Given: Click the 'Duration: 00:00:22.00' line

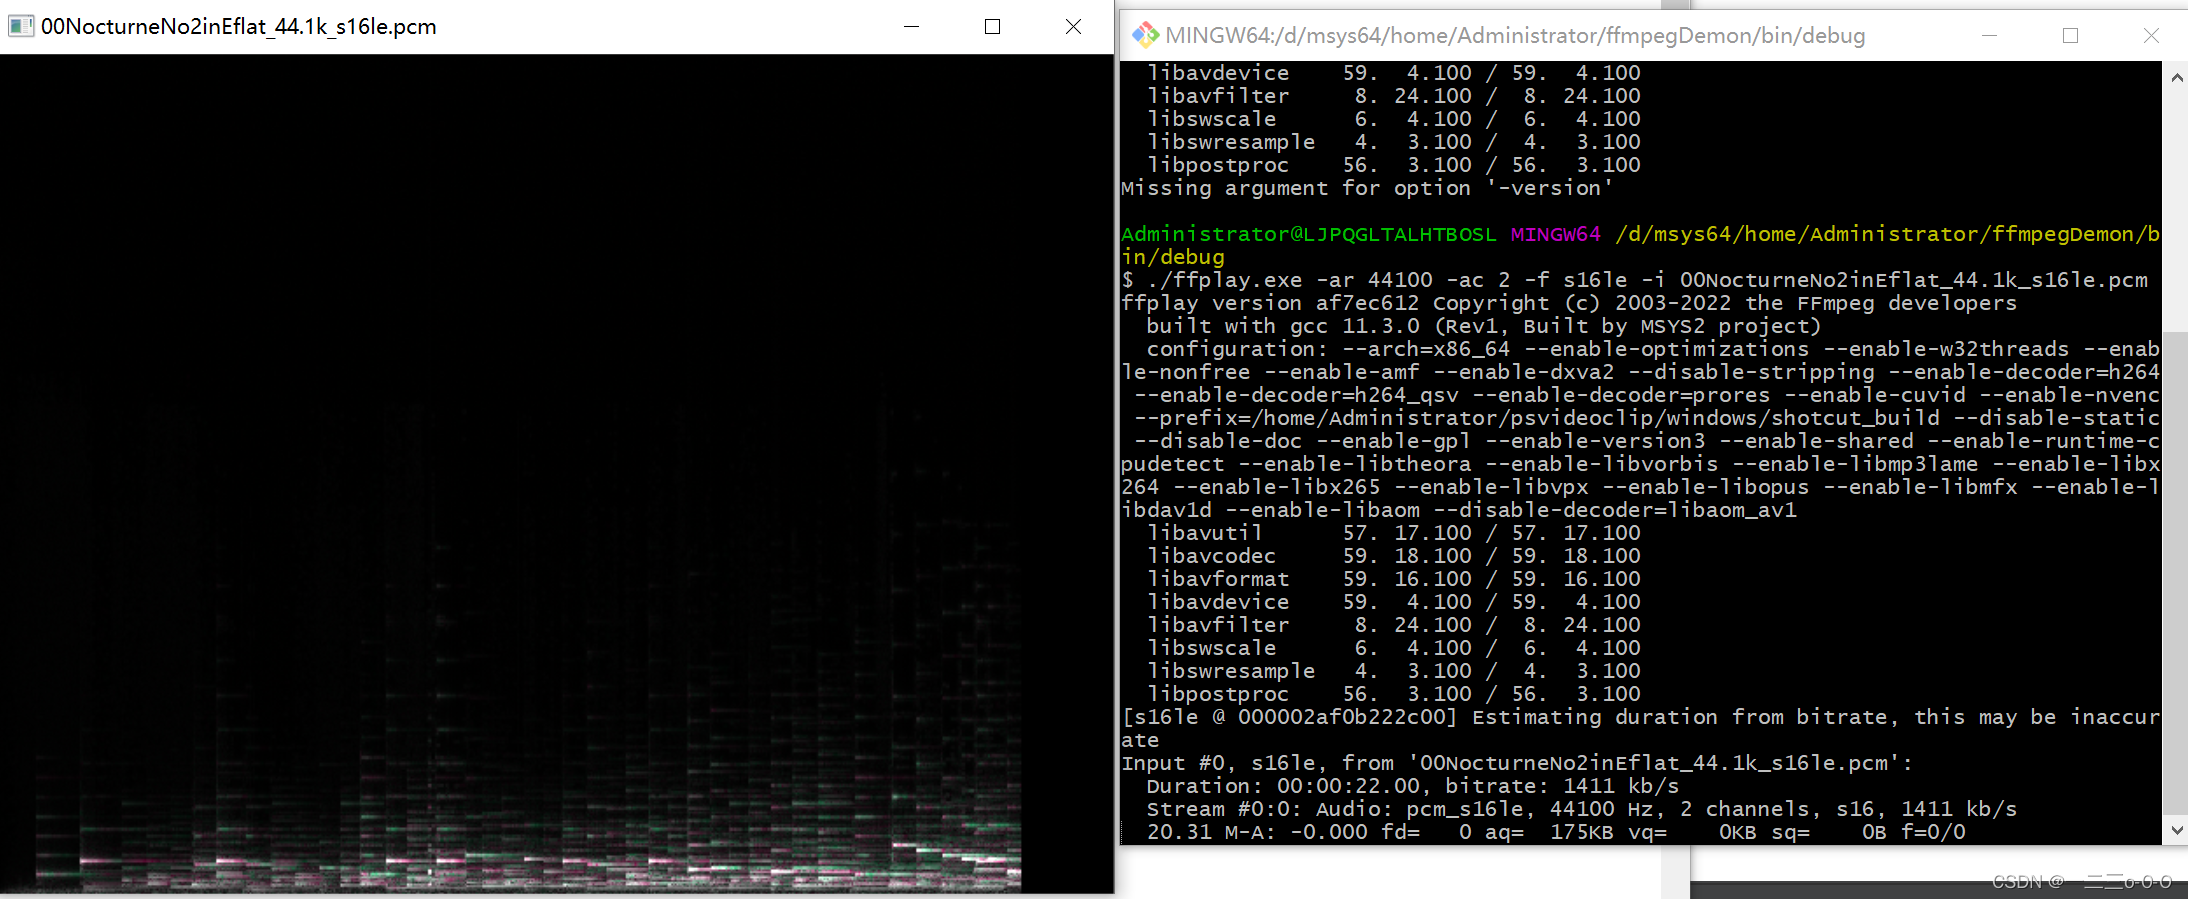Looking at the screenshot, I should [x=1413, y=786].
